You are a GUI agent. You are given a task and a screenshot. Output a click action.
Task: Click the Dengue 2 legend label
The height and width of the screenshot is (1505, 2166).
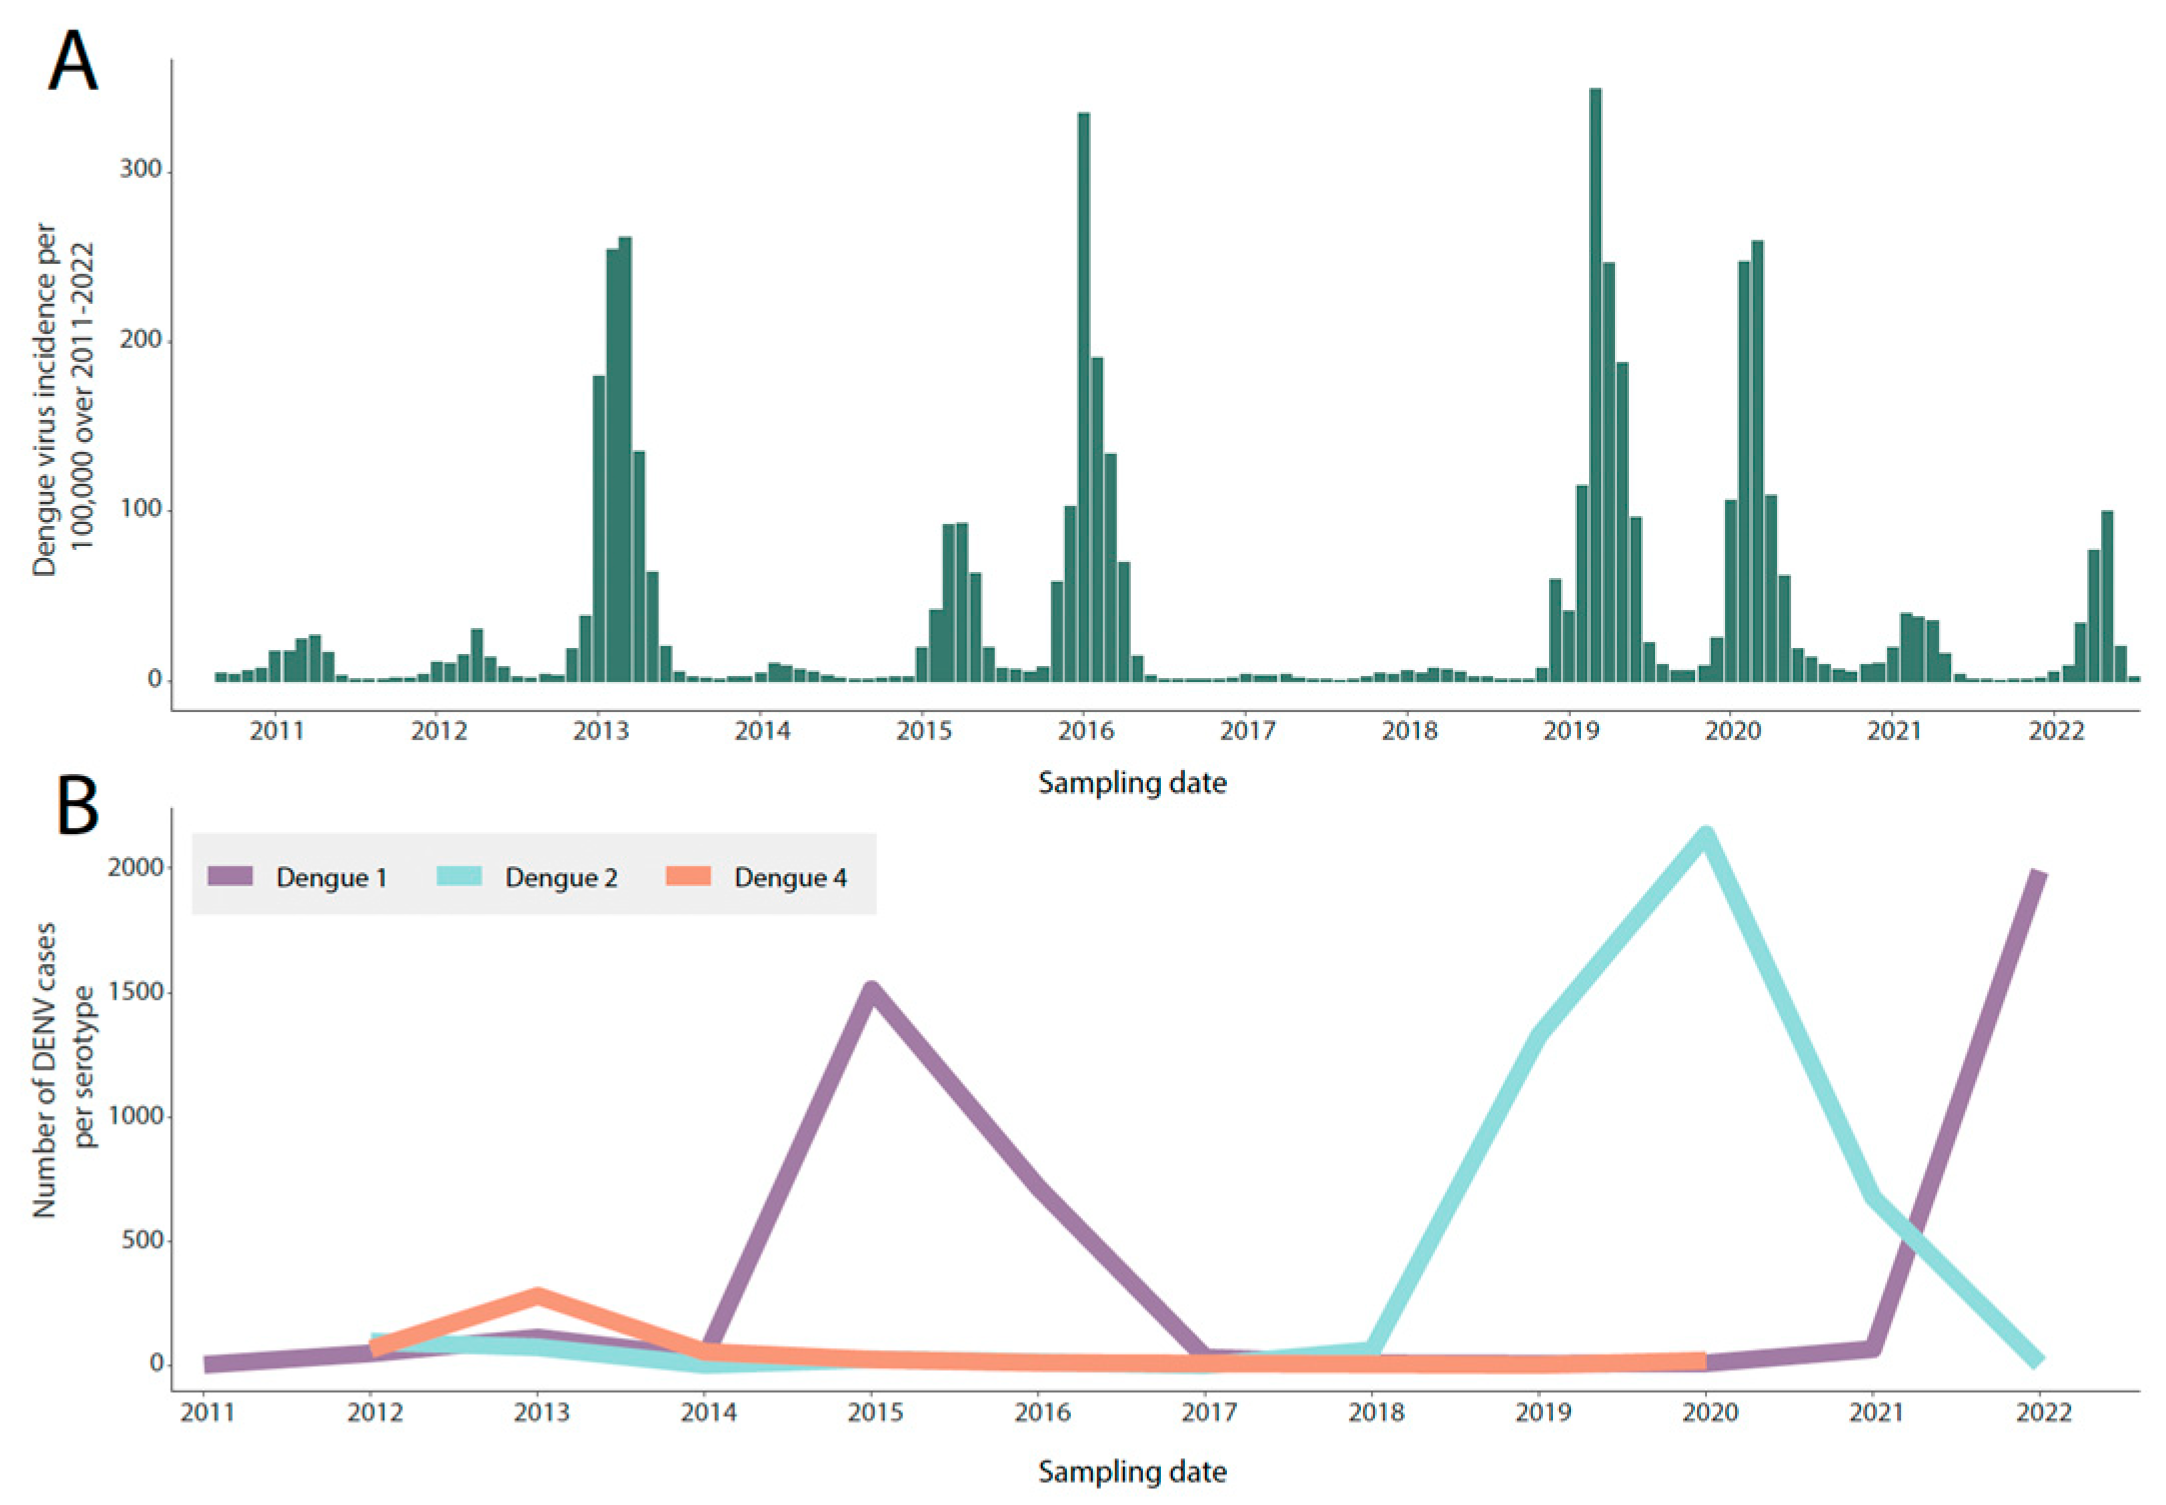[x=561, y=878]
